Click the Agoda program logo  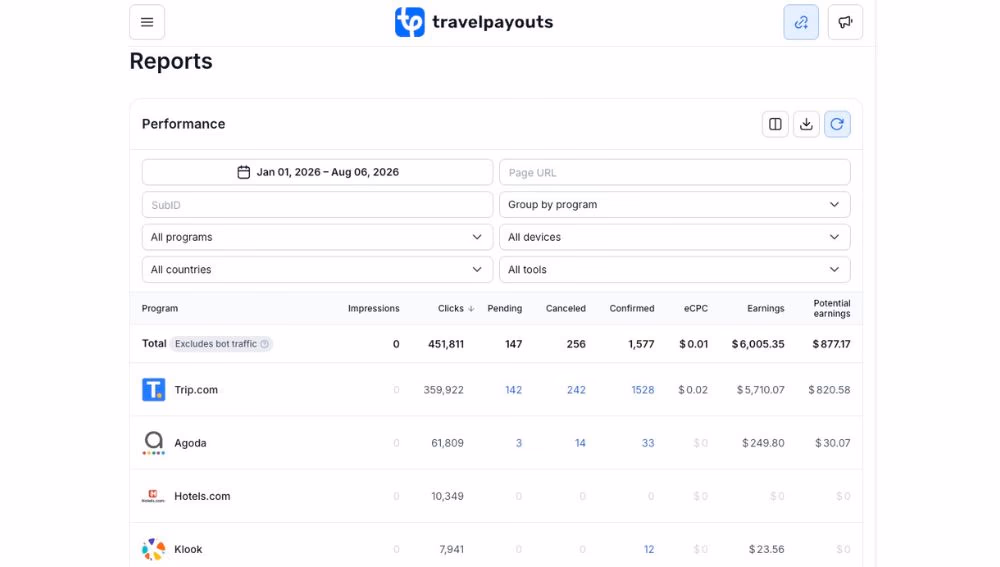coord(154,443)
